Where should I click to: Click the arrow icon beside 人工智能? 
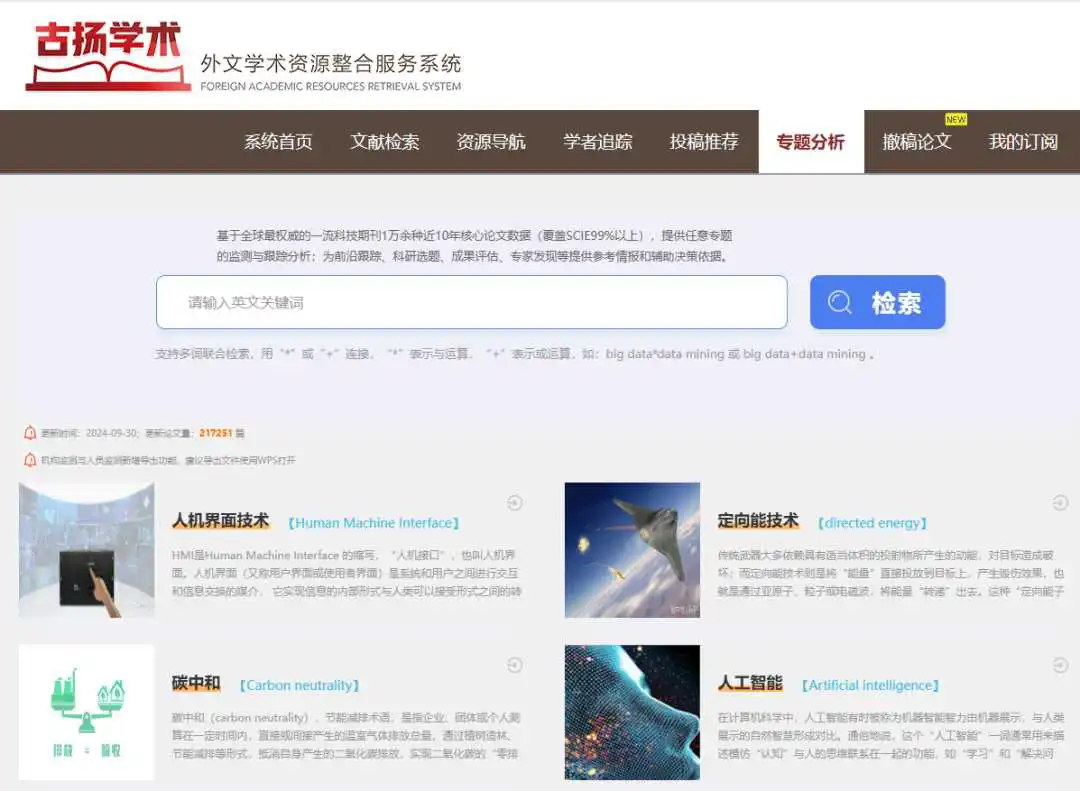[1060, 665]
